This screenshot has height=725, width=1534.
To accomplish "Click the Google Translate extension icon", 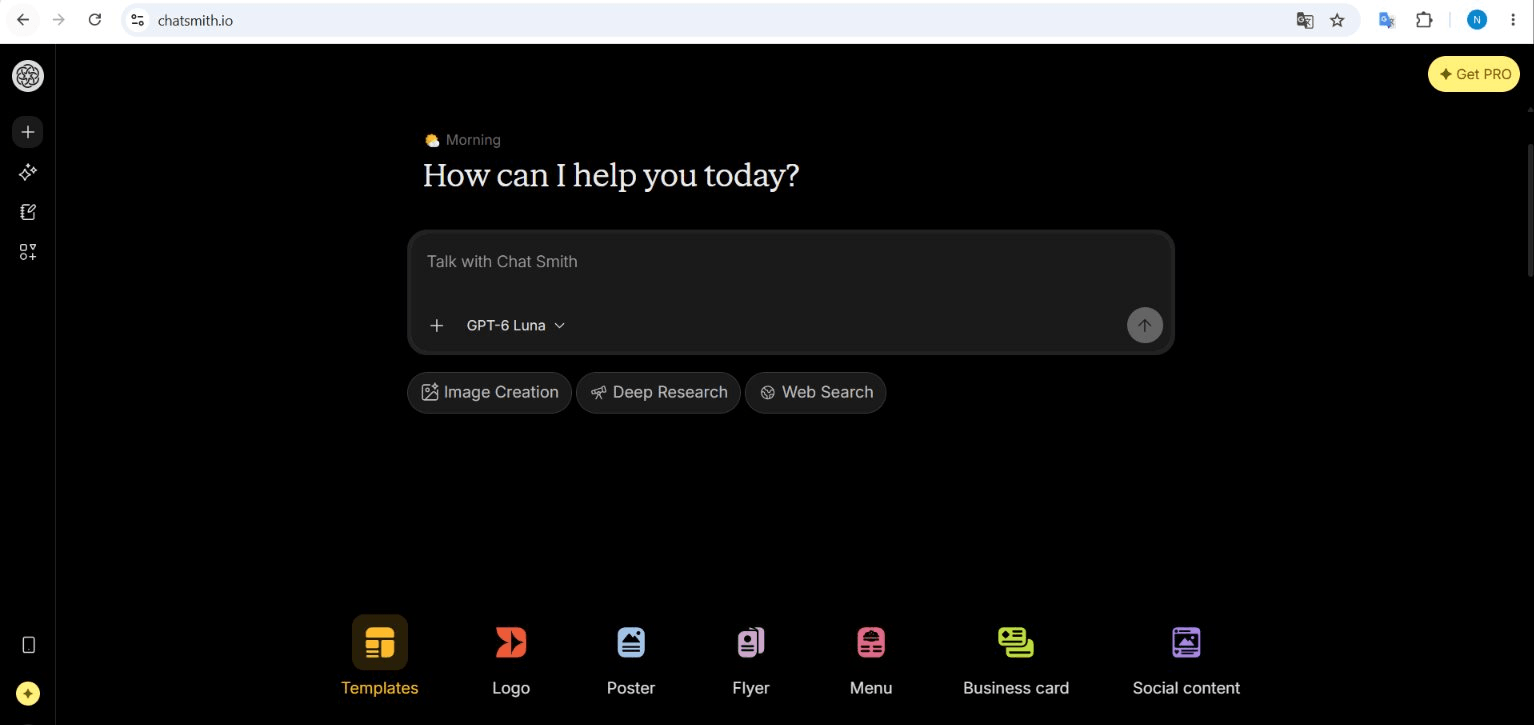I will pyautogui.click(x=1387, y=20).
